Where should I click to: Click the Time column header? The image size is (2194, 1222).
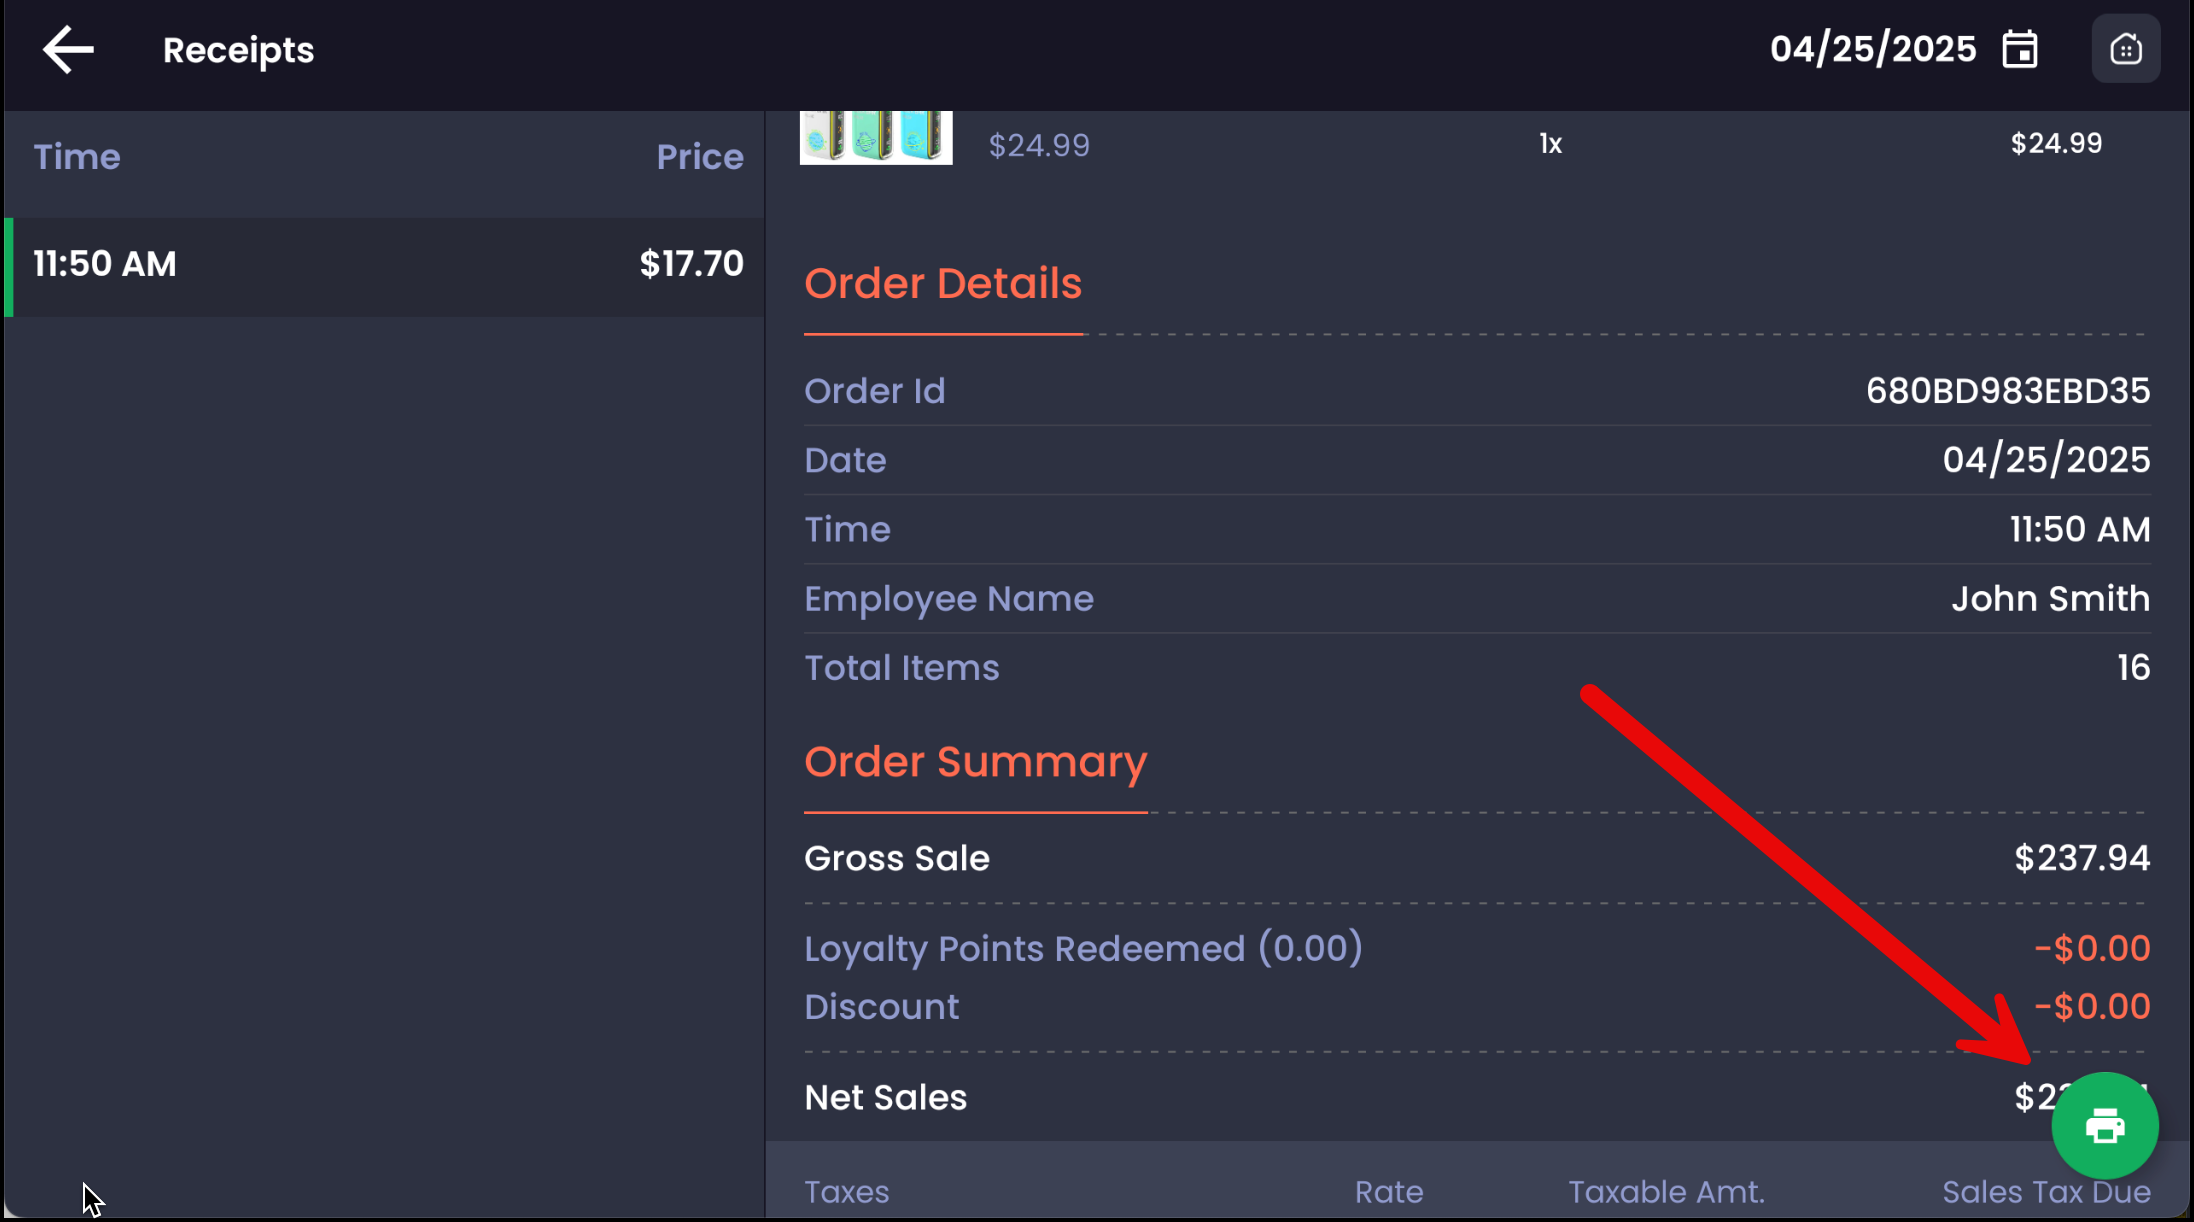pos(77,157)
